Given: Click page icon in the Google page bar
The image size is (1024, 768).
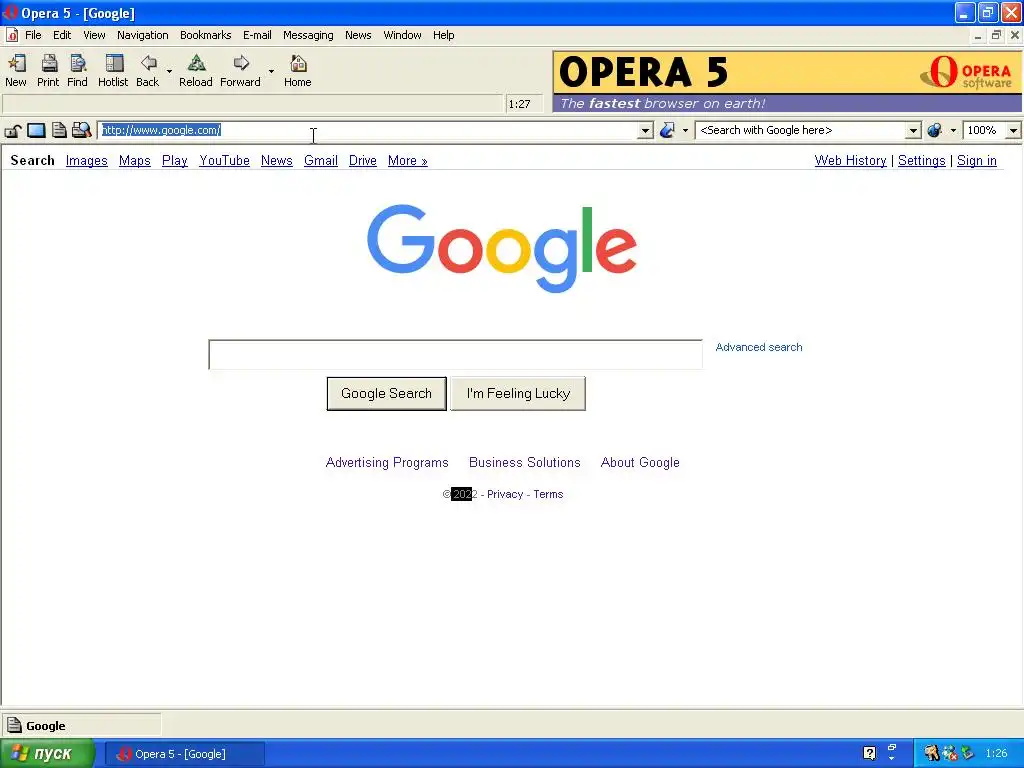Looking at the screenshot, I should (14, 725).
